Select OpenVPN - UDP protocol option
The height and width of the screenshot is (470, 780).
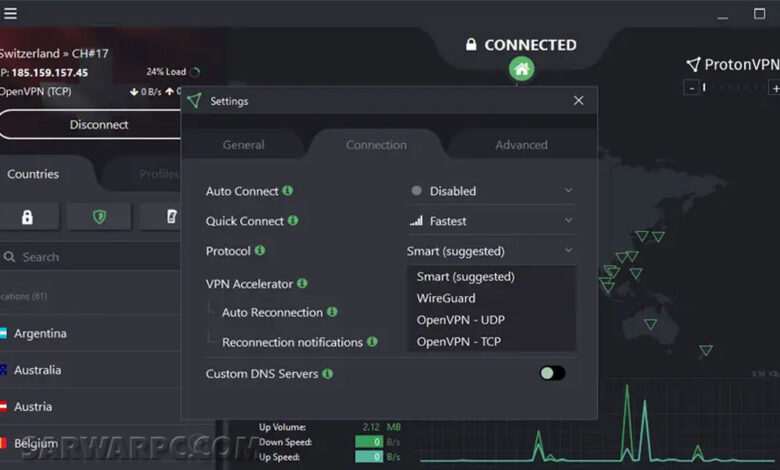pyautogui.click(x=491, y=320)
